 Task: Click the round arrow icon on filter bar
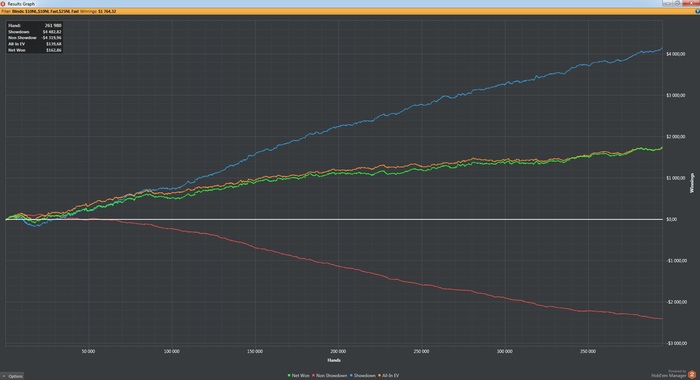[x=697, y=11]
